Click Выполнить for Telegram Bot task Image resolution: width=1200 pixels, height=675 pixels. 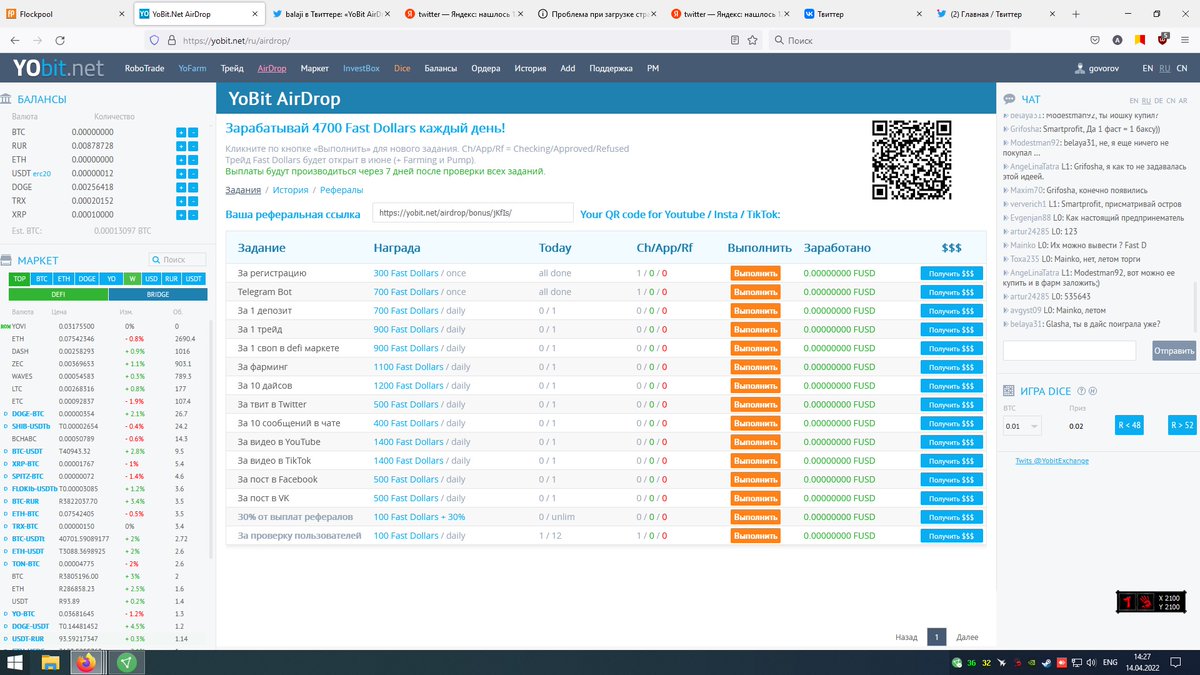pyautogui.click(x=755, y=292)
